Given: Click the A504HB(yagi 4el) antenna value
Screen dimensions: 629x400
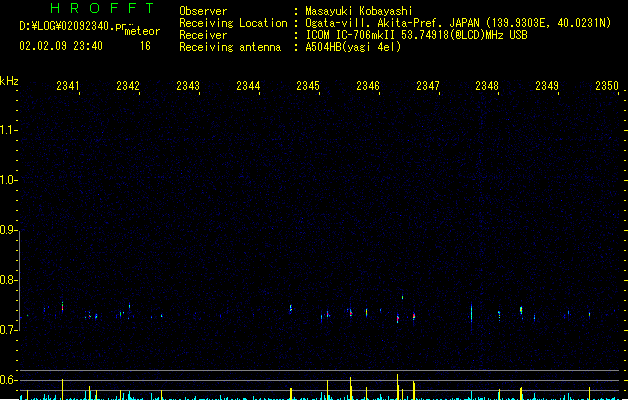Looking at the screenshot, I should point(353,47).
